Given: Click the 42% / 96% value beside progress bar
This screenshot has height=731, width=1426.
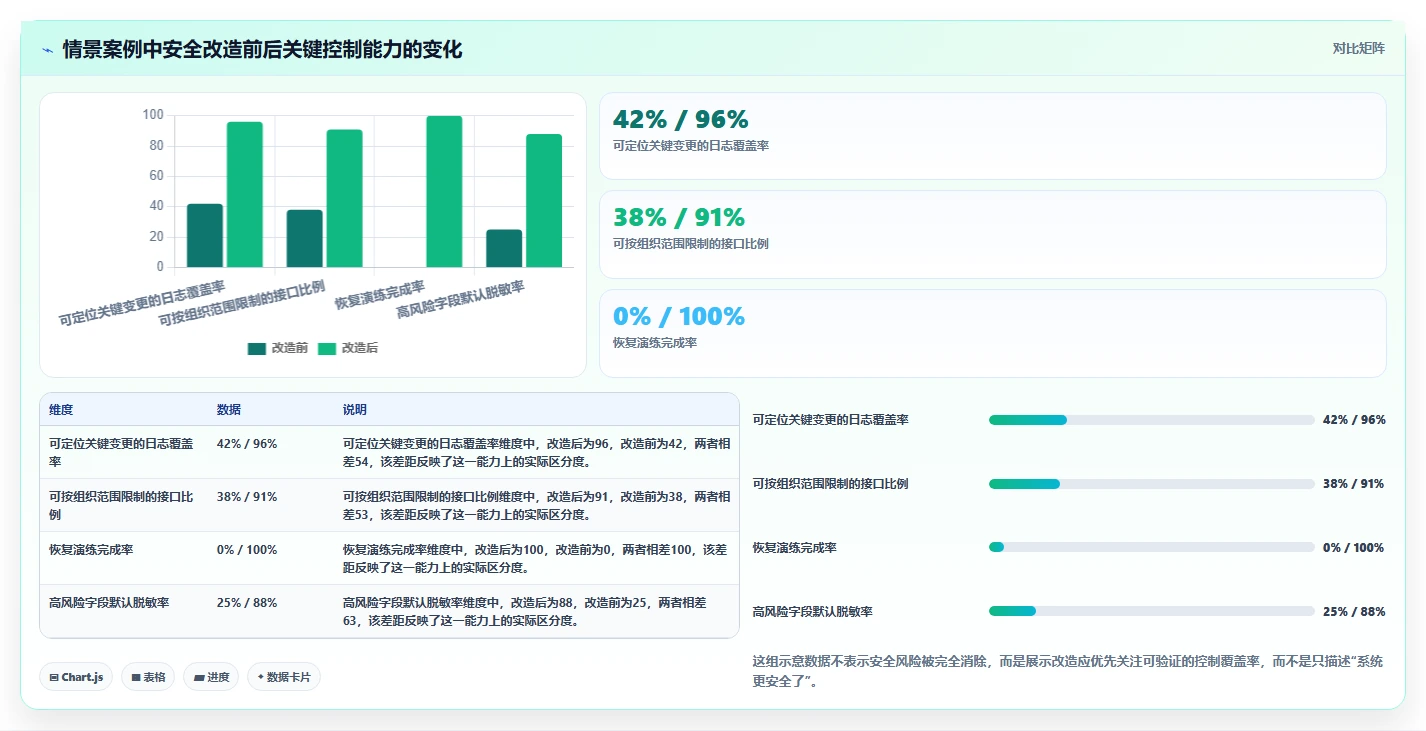Looking at the screenshot, I should tap(1354, 420).
